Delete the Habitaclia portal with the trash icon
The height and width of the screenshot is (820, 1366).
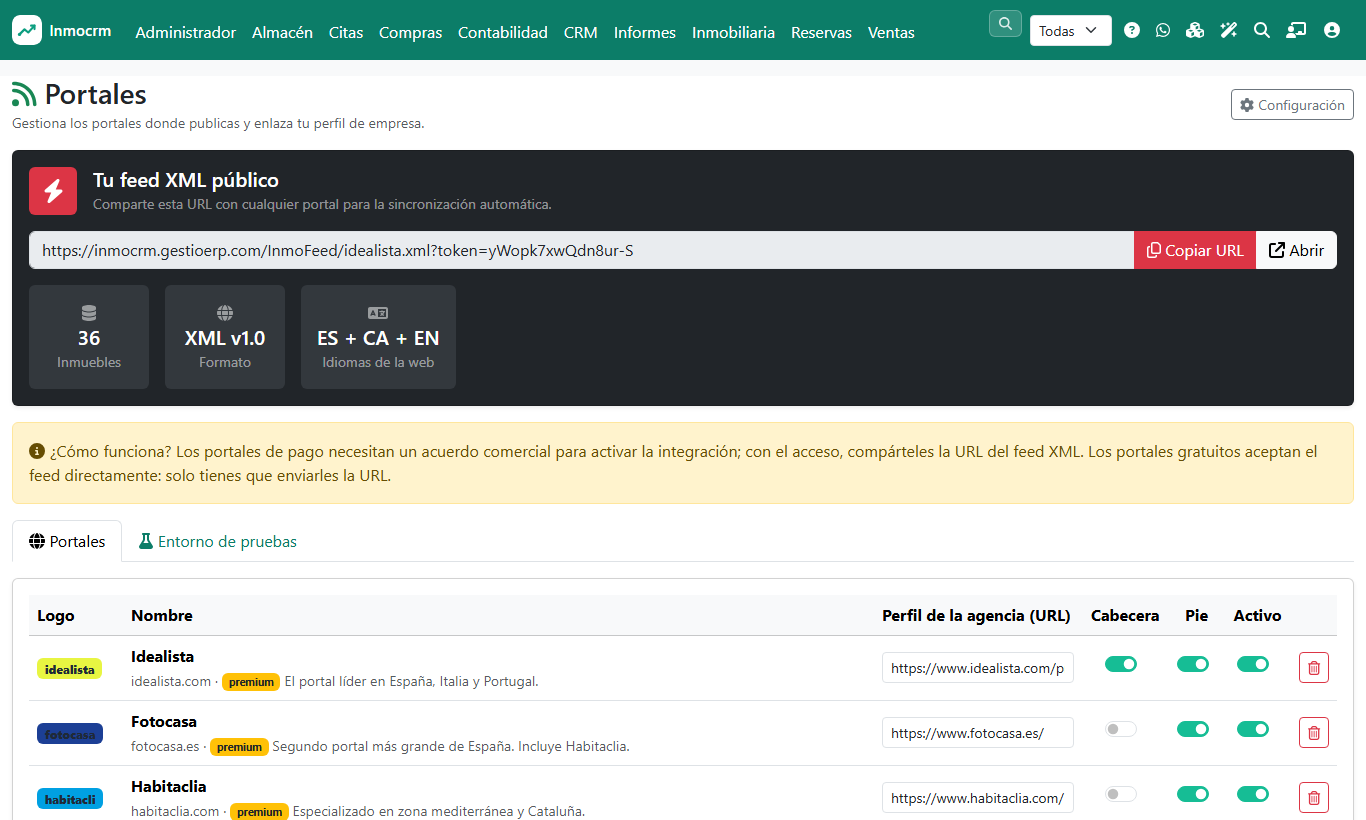1314,798
